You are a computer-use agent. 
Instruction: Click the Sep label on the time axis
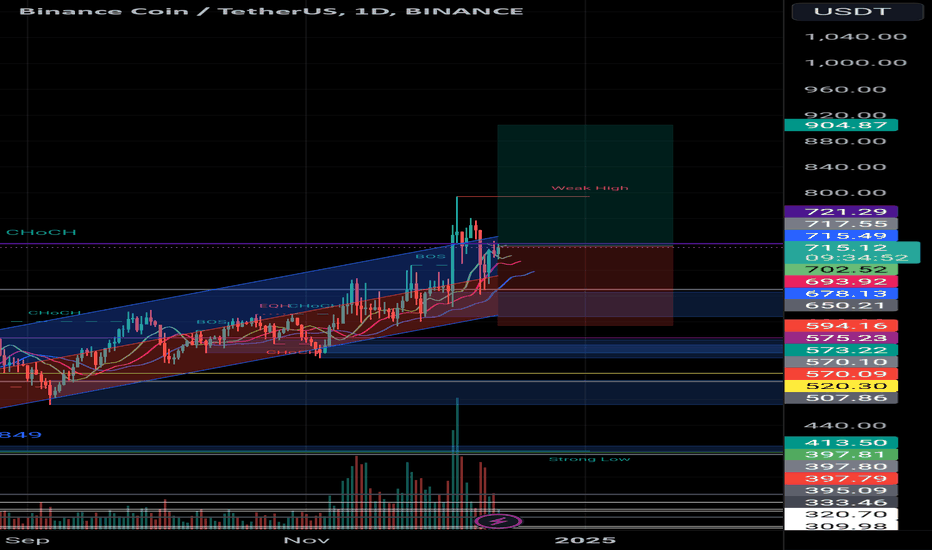[27, 540]
